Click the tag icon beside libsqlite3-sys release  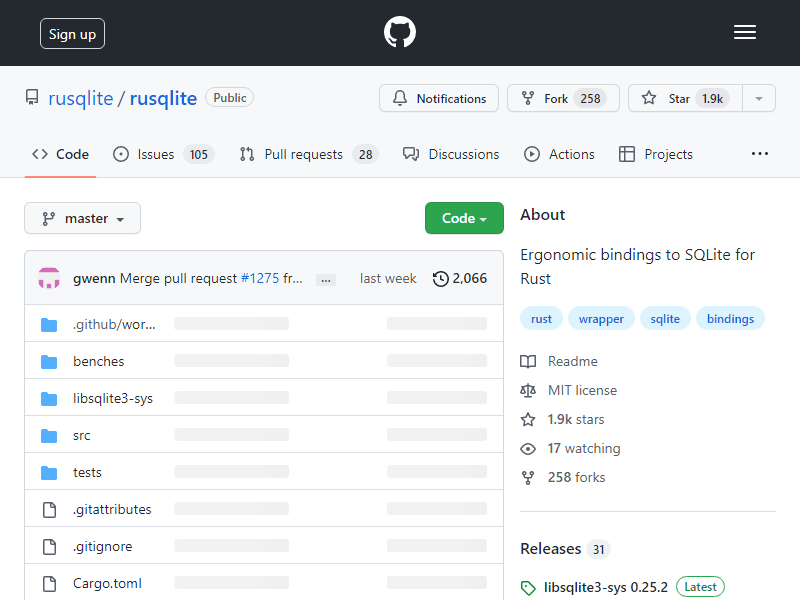click(x=528, y=588)
